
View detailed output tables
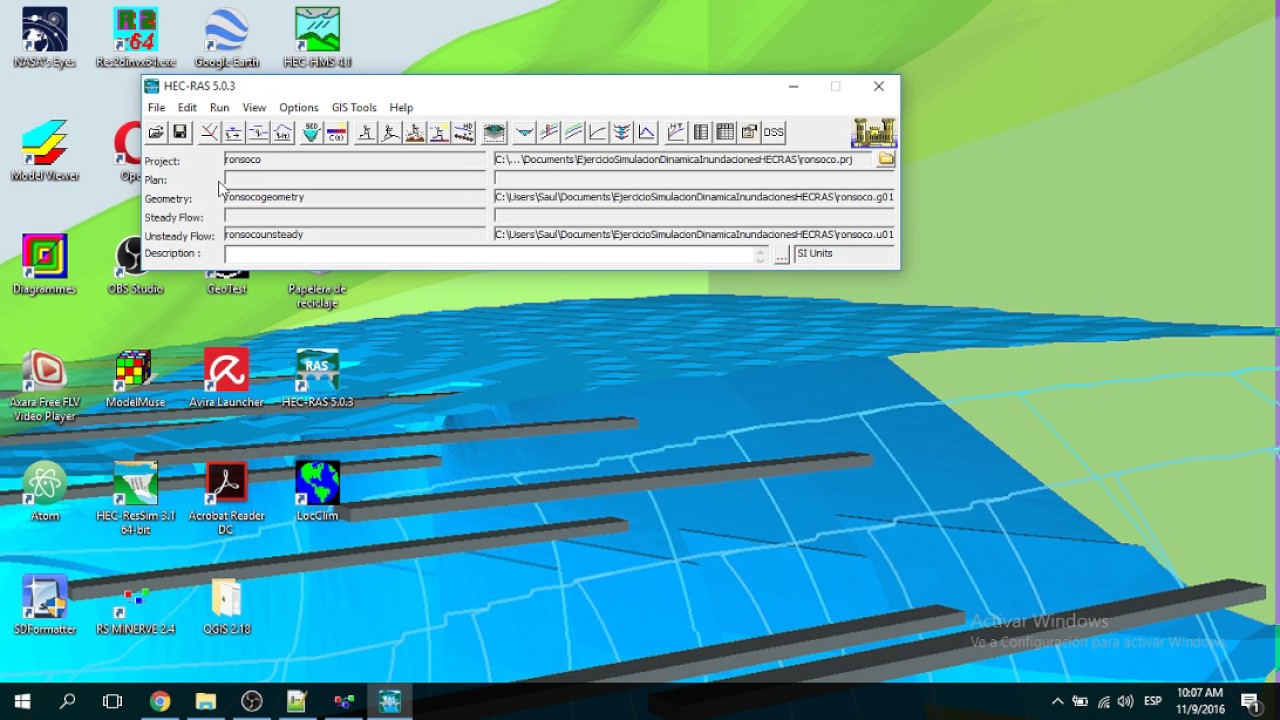point(701,132)
